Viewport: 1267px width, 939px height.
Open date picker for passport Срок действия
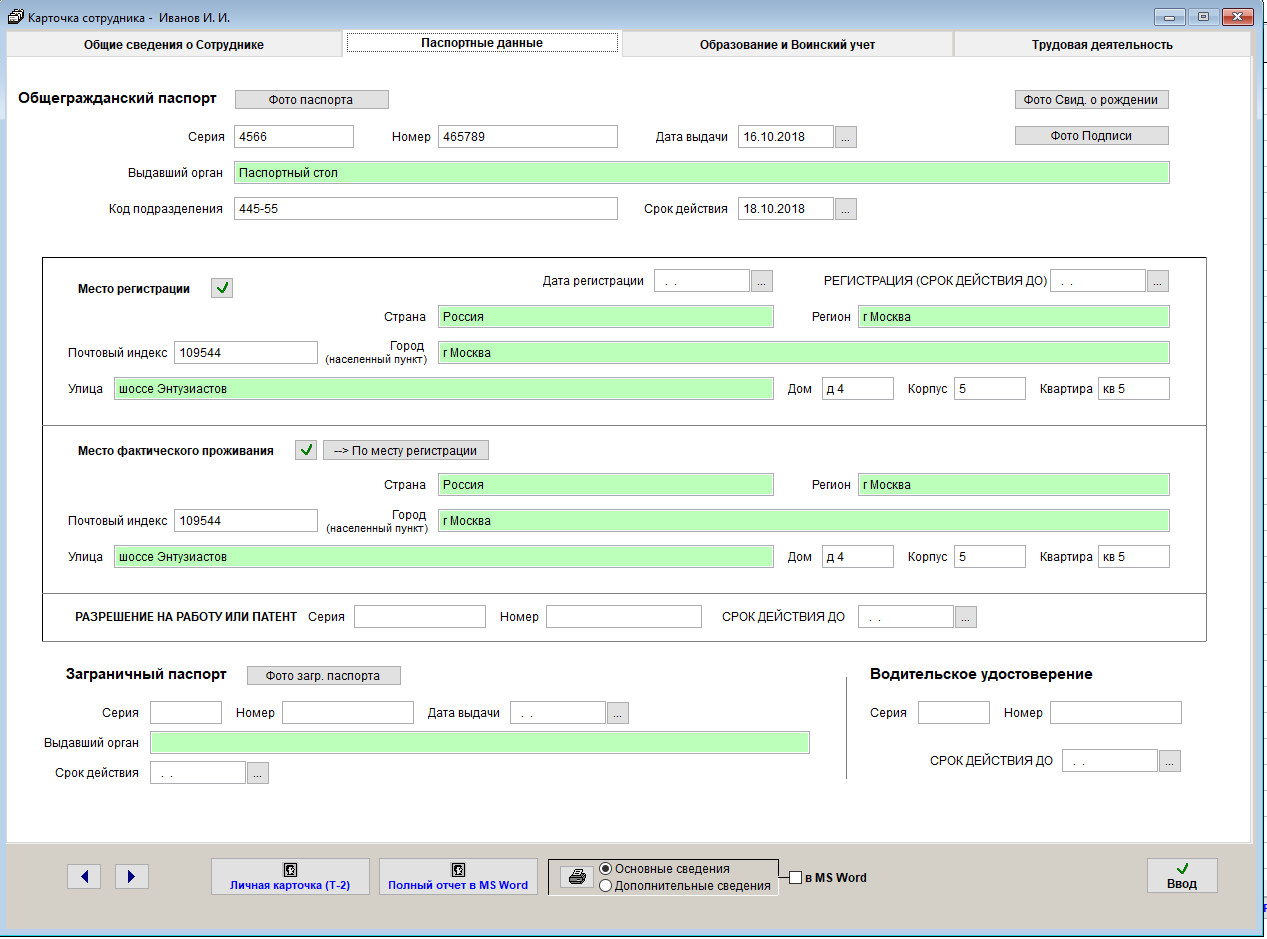(846, 209)
